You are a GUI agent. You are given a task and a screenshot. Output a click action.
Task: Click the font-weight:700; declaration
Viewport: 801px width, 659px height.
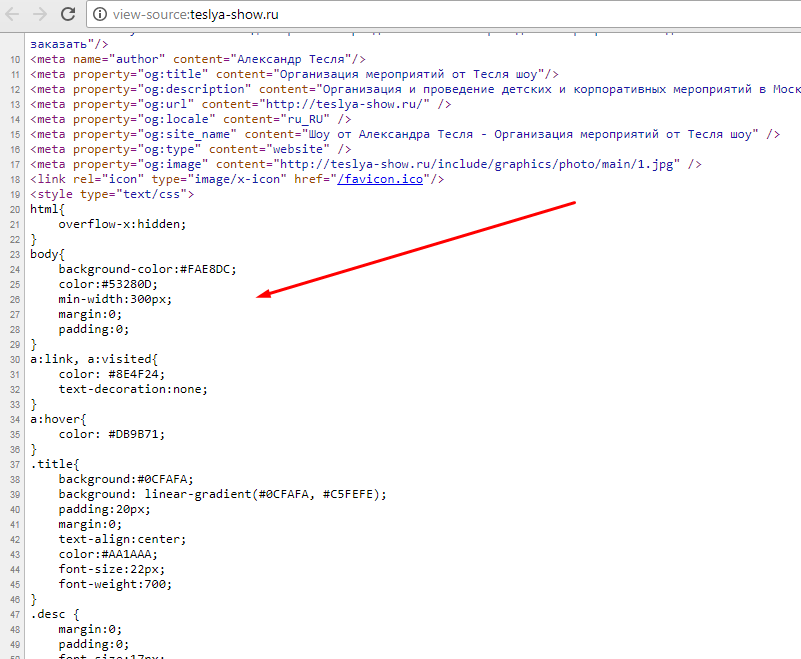(114, 584)
